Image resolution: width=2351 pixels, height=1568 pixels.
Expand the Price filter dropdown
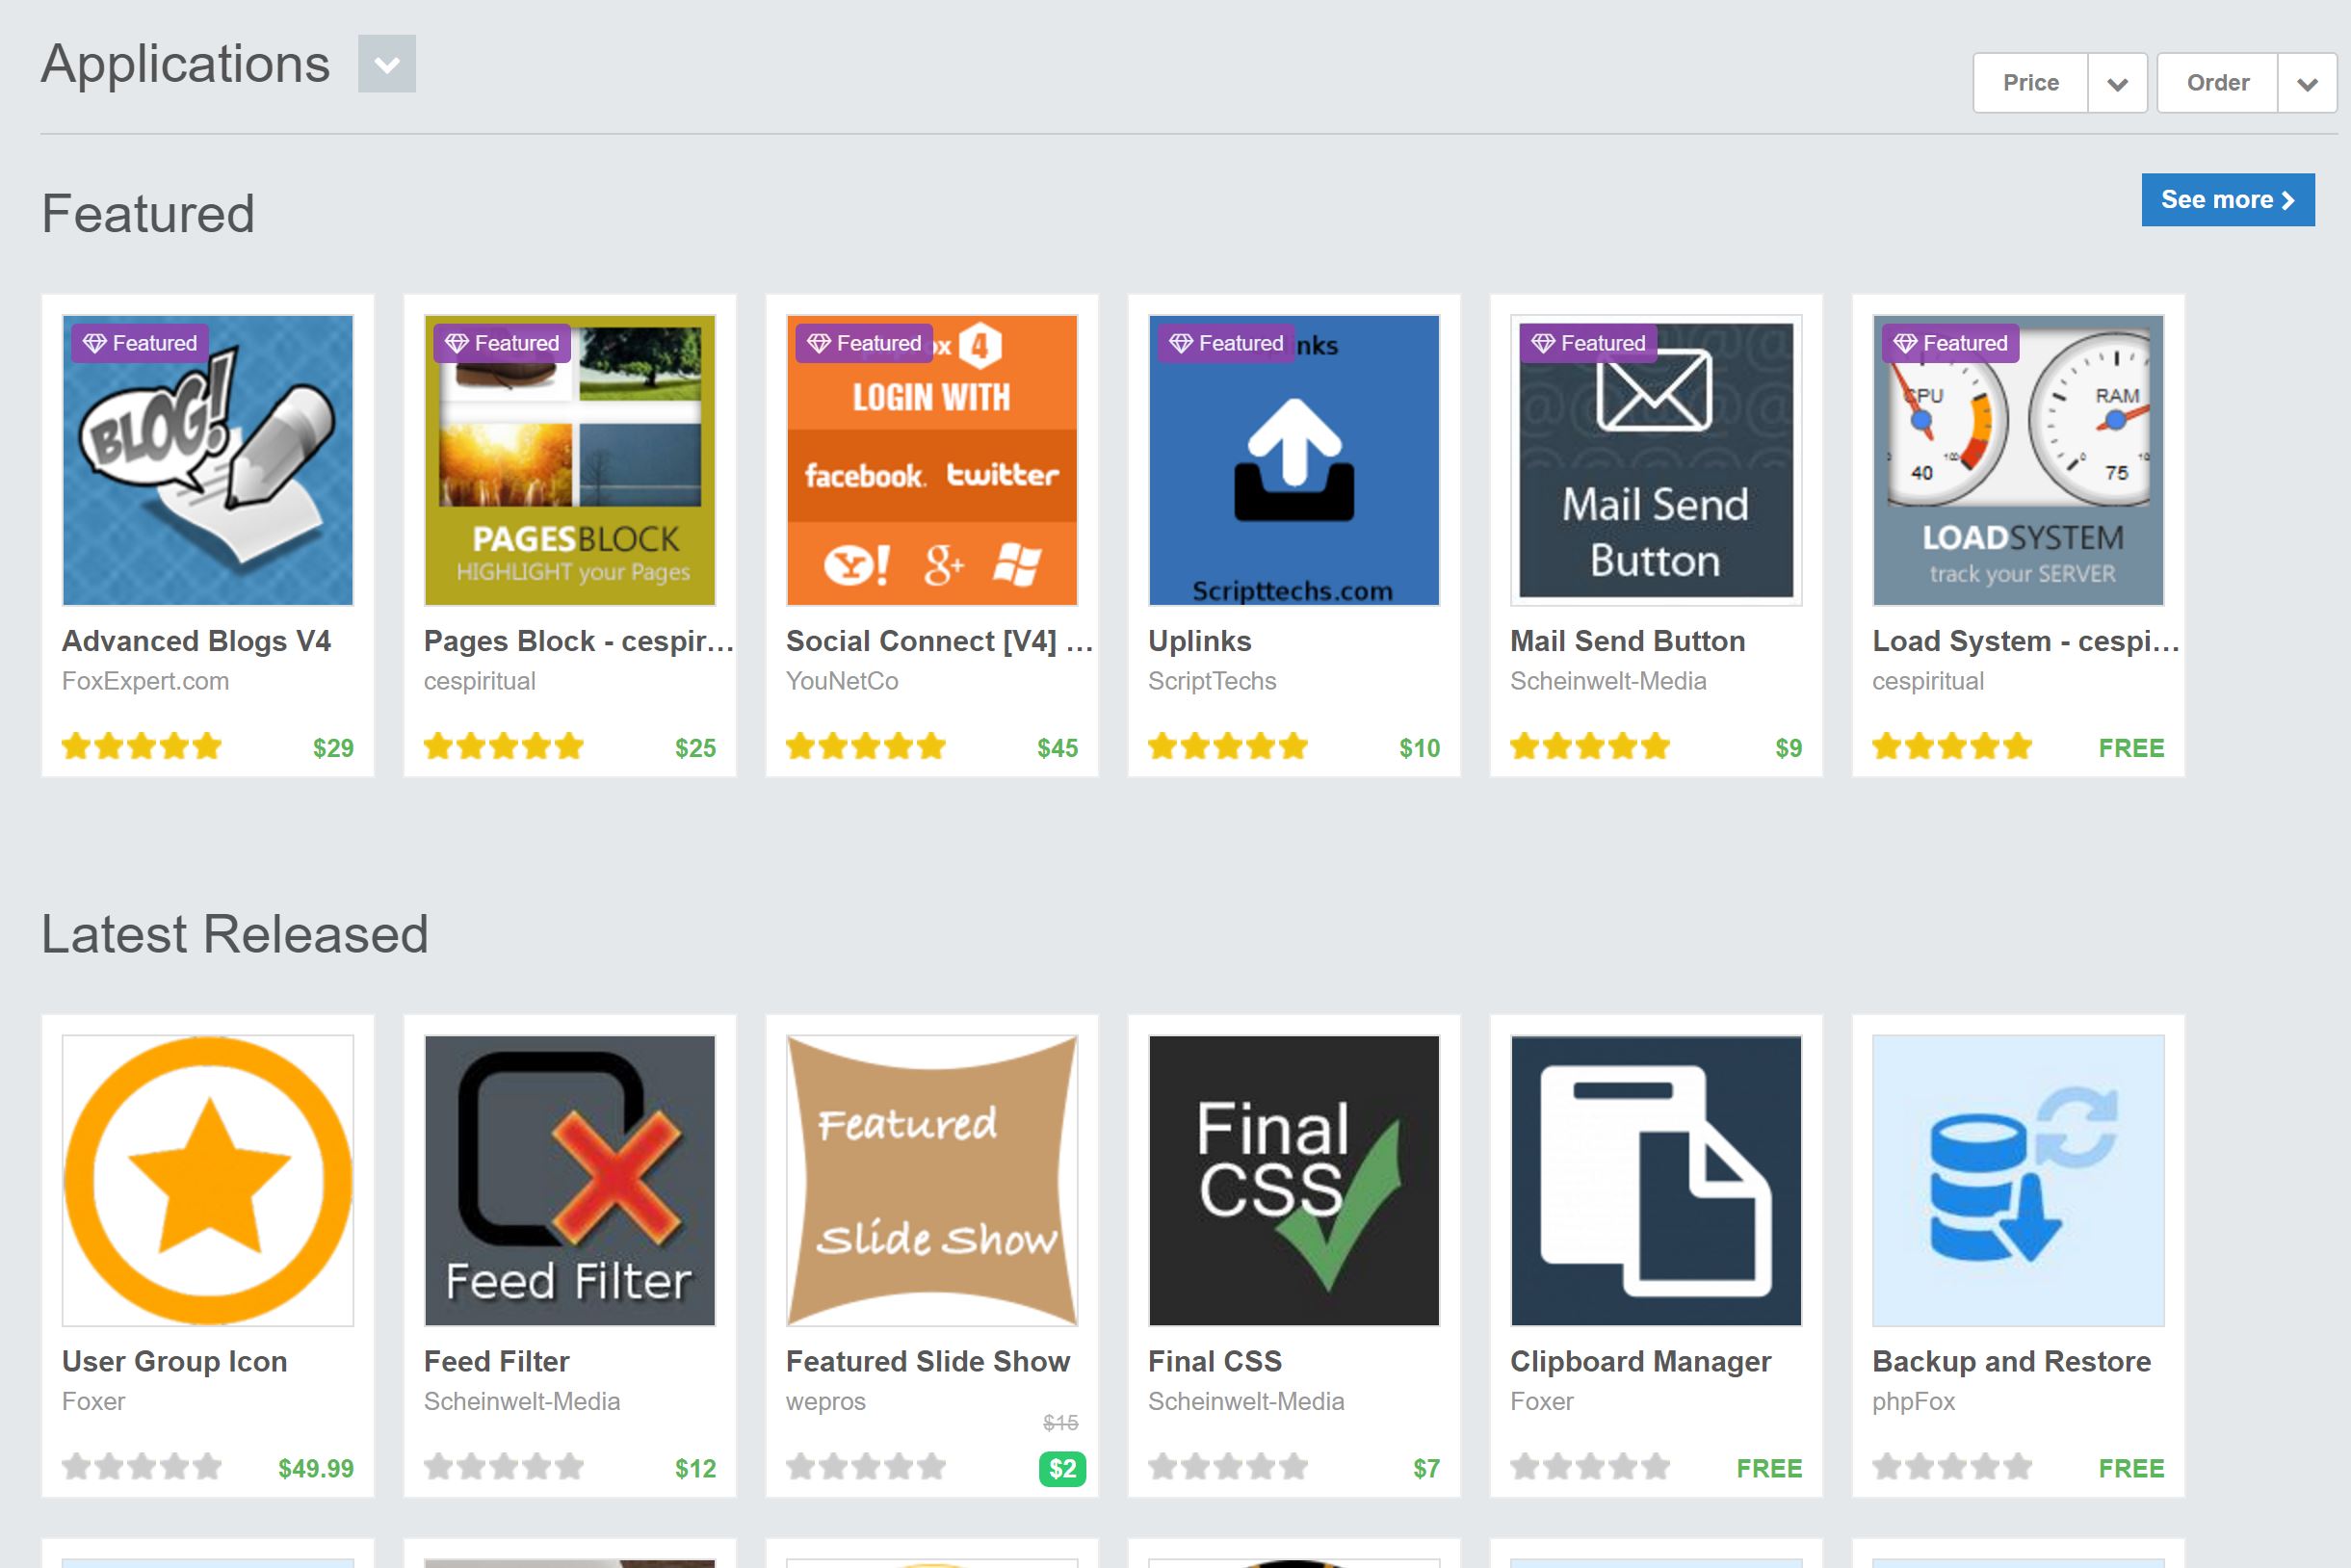2060,82
